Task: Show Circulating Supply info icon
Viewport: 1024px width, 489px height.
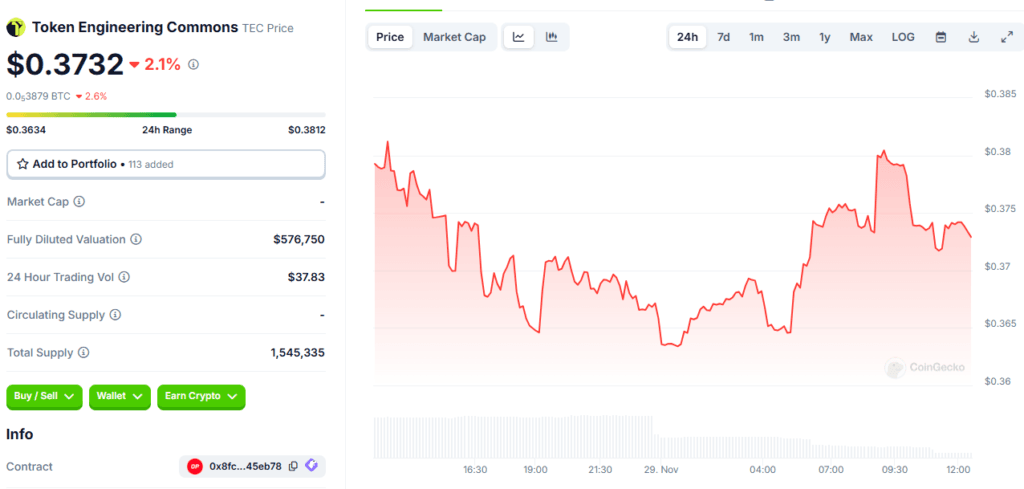Action: [115, 315]
